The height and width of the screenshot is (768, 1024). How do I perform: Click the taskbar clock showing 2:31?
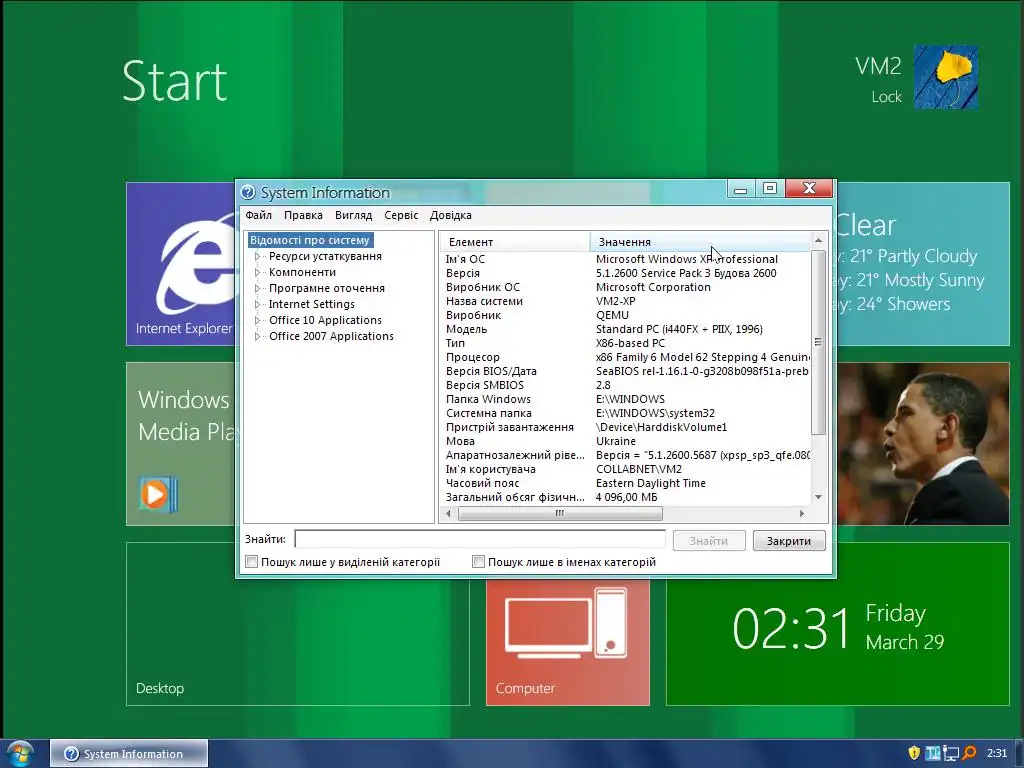pyautogui.click(x=997, y=754)
